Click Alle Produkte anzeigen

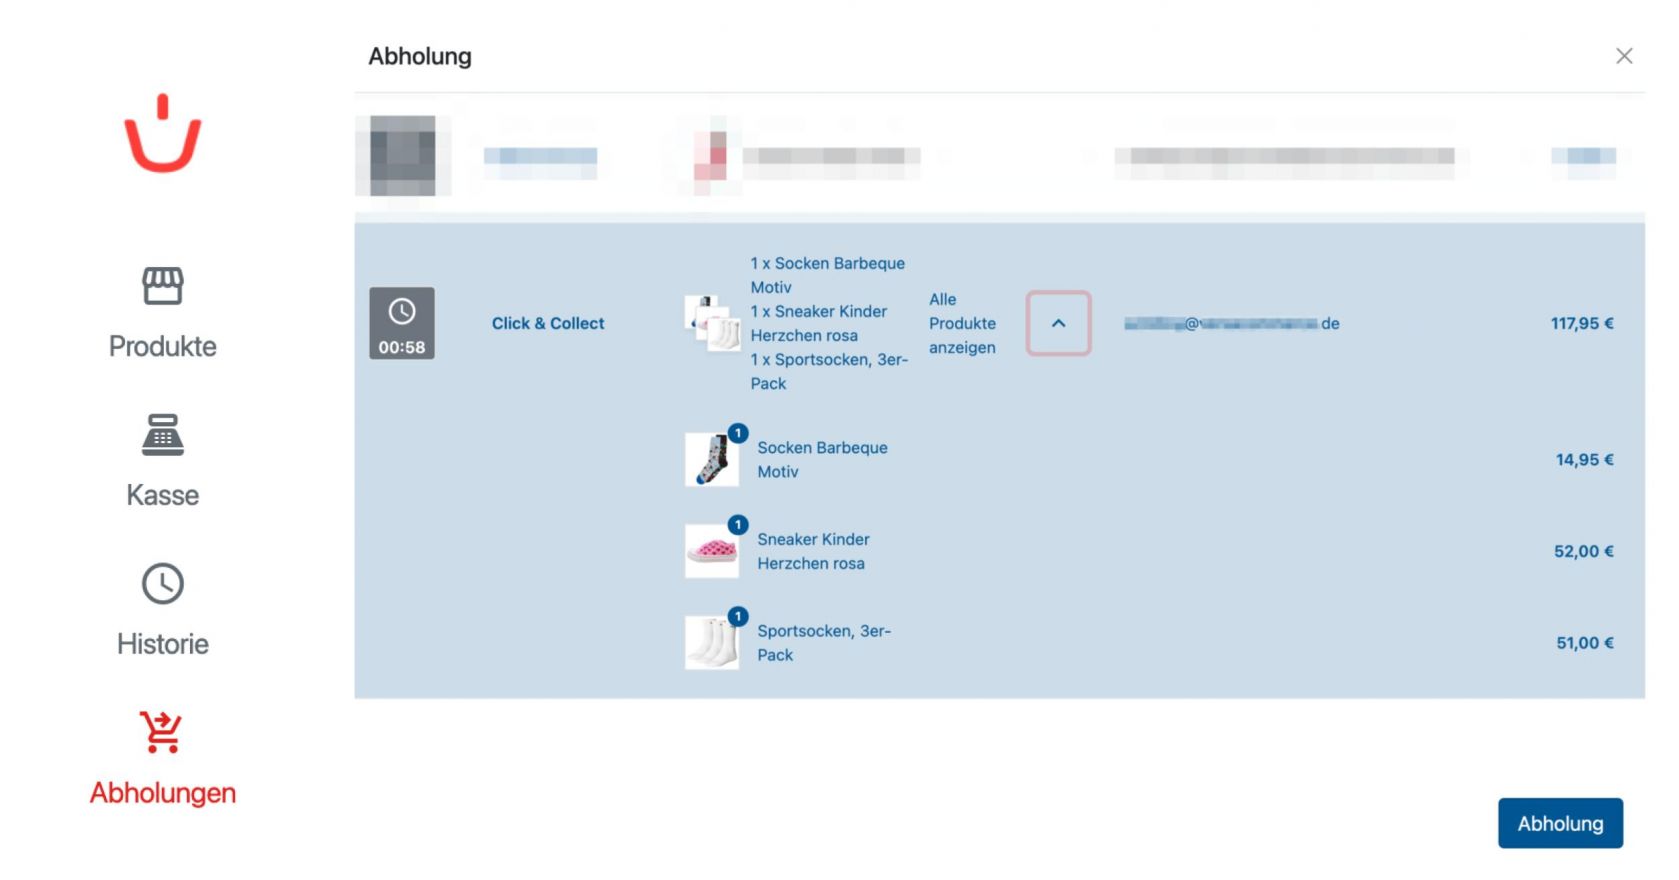962,323
